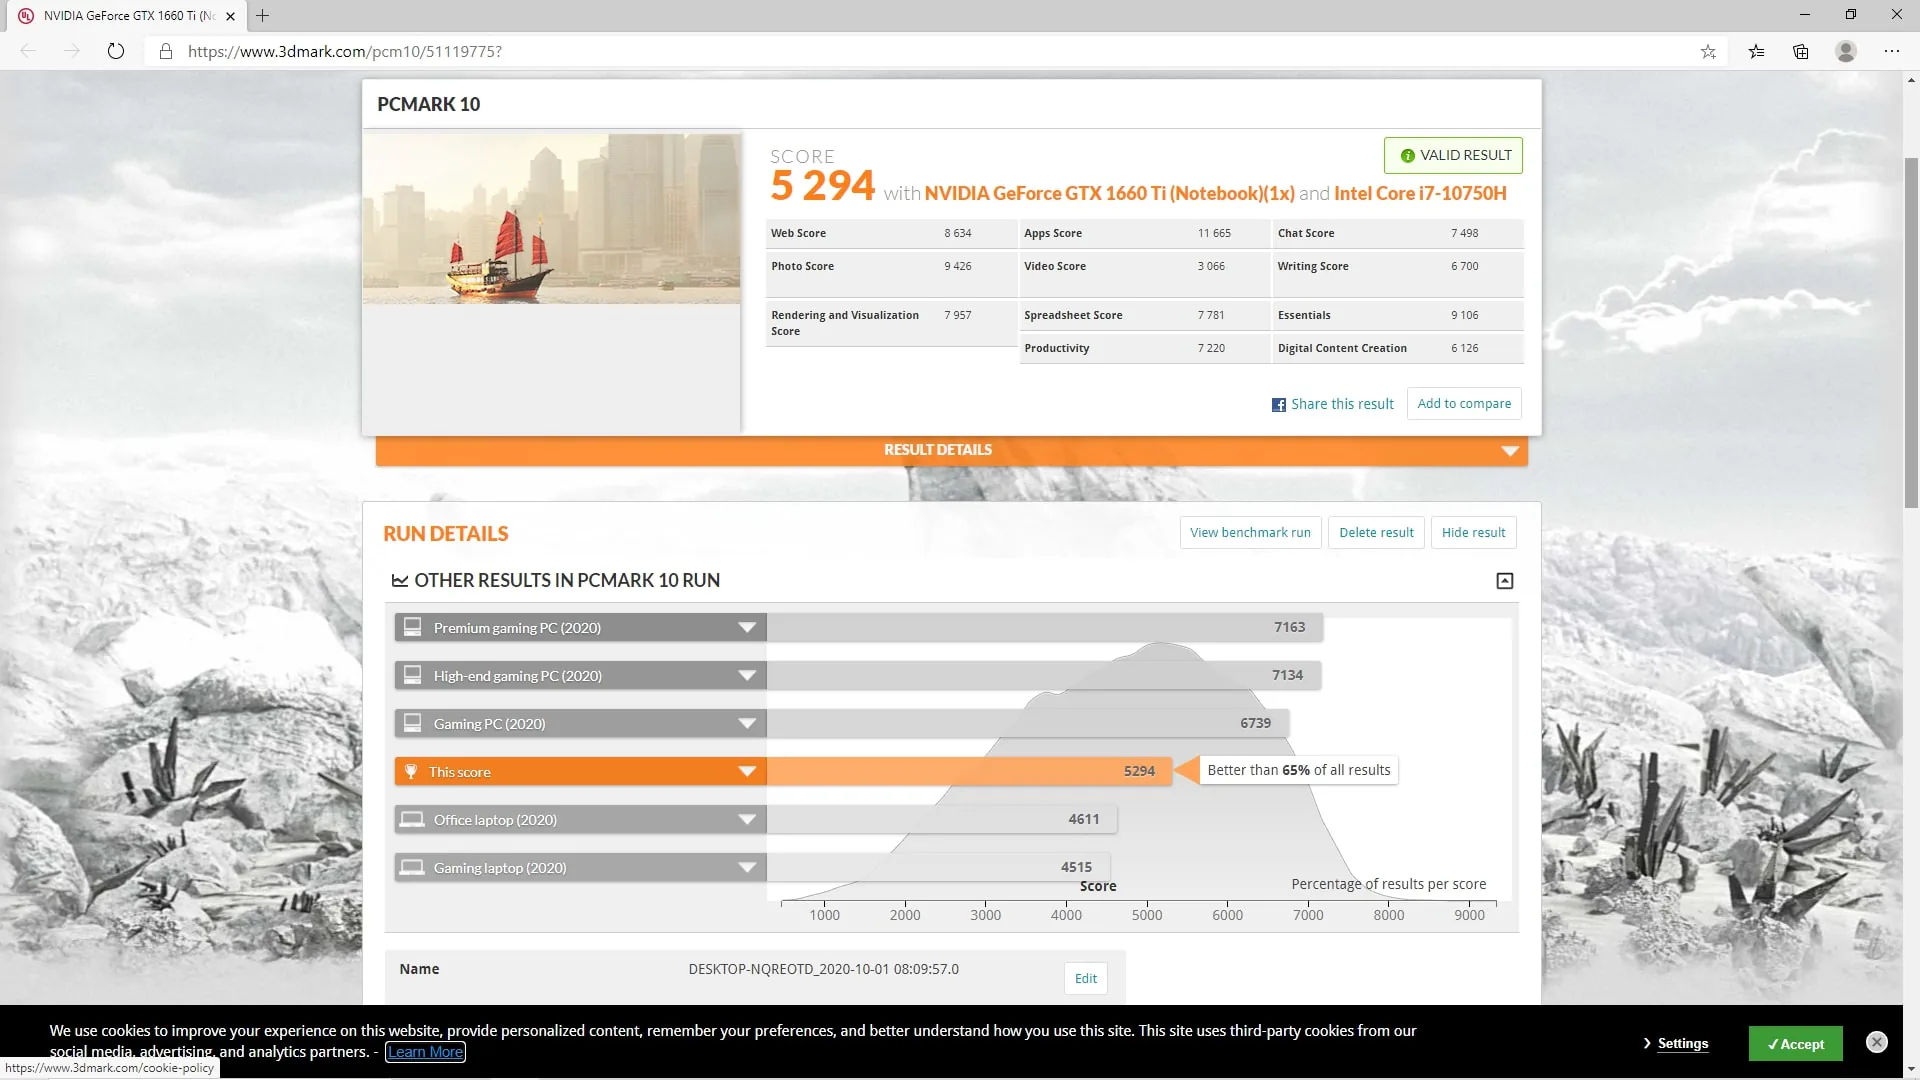Click the back navigation arrow
This screenshot has height=1080, width=1920.
[28, 51]
